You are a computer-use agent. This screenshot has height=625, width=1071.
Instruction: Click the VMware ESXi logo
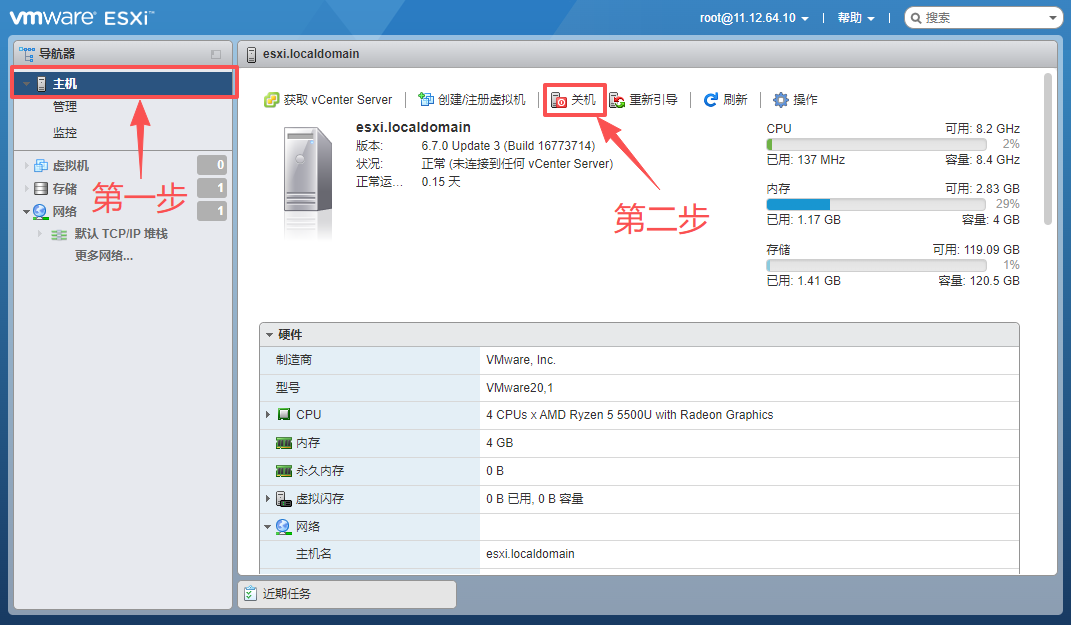[81, 17]
